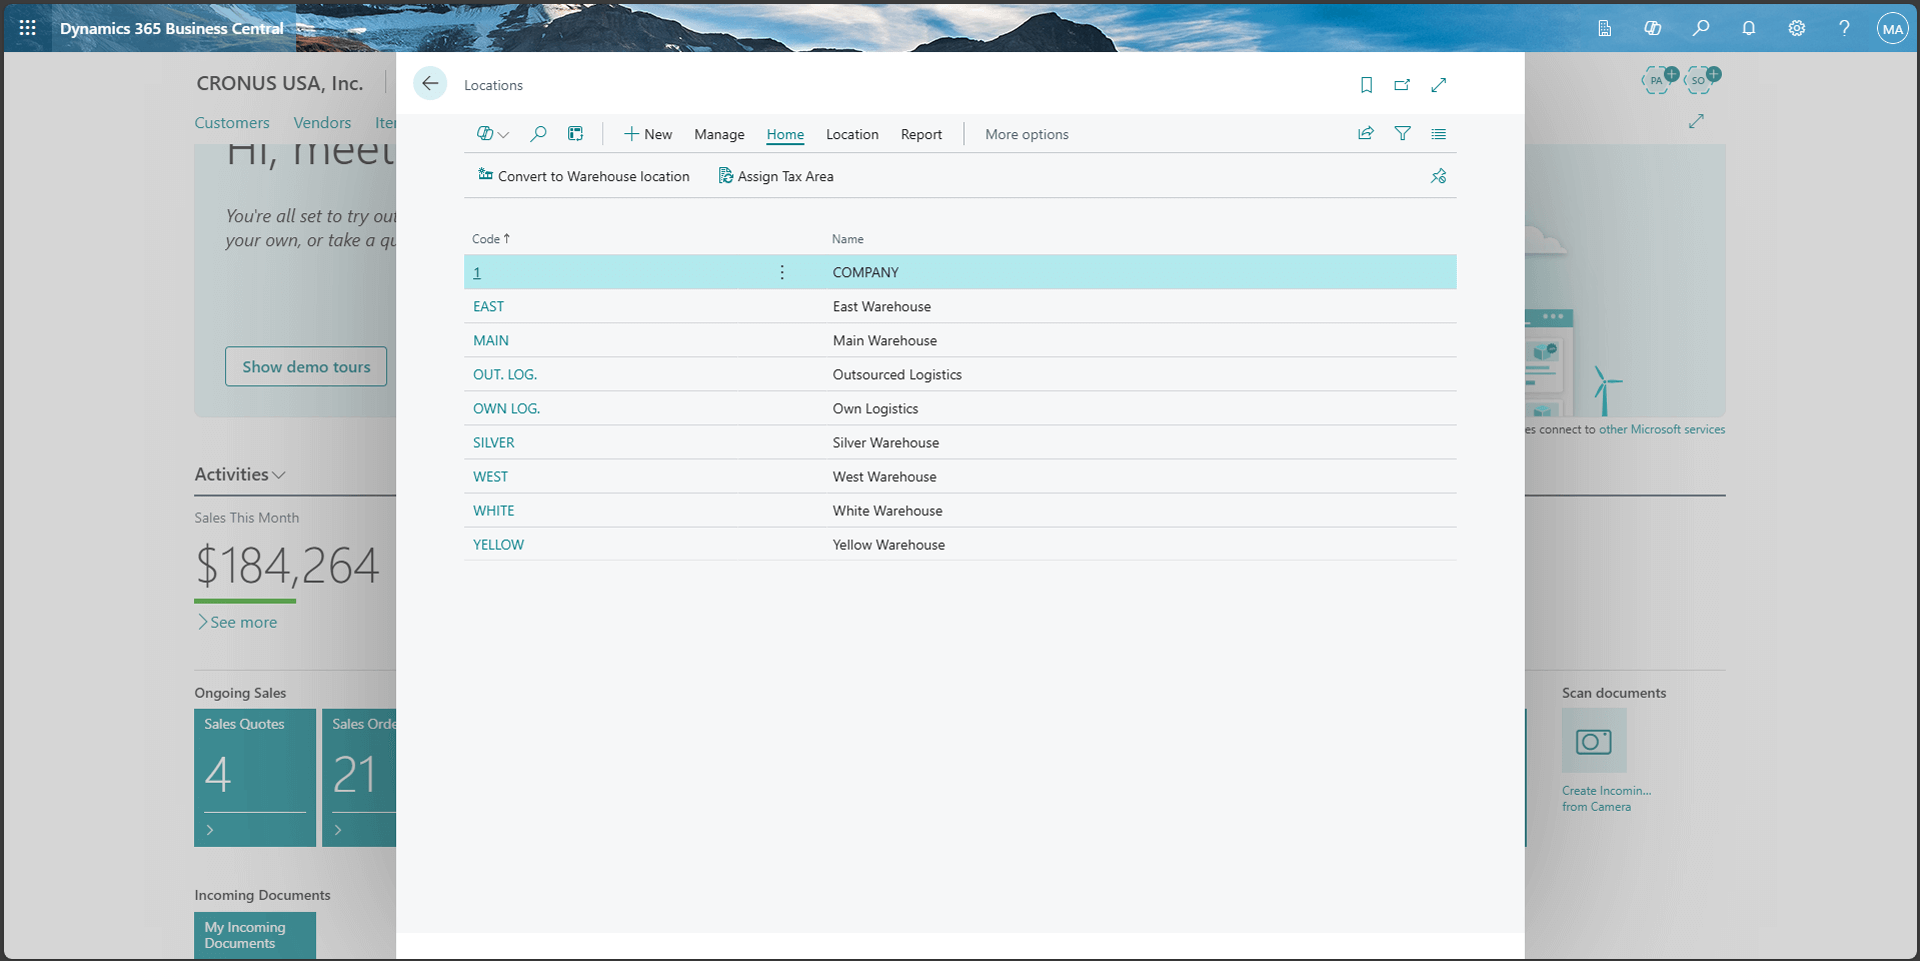The image size is (1920, 961).
Task: Open the Sales Quotes tile
Action: (x=255, y=778)
